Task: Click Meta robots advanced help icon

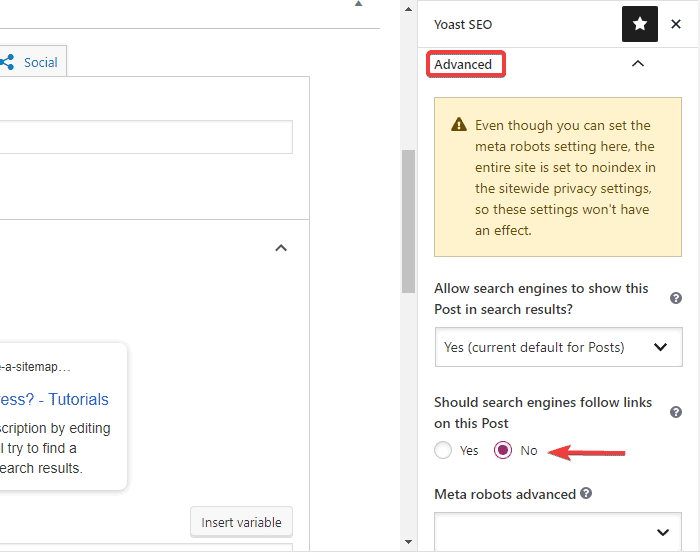Action: pos(586,494)
